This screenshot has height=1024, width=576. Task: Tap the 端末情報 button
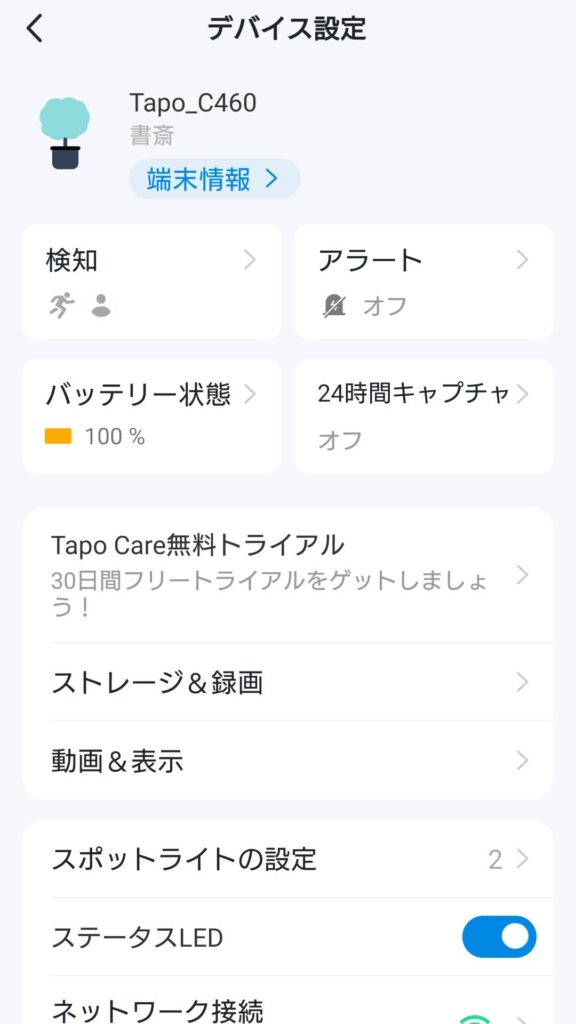[x=214, y=179]
